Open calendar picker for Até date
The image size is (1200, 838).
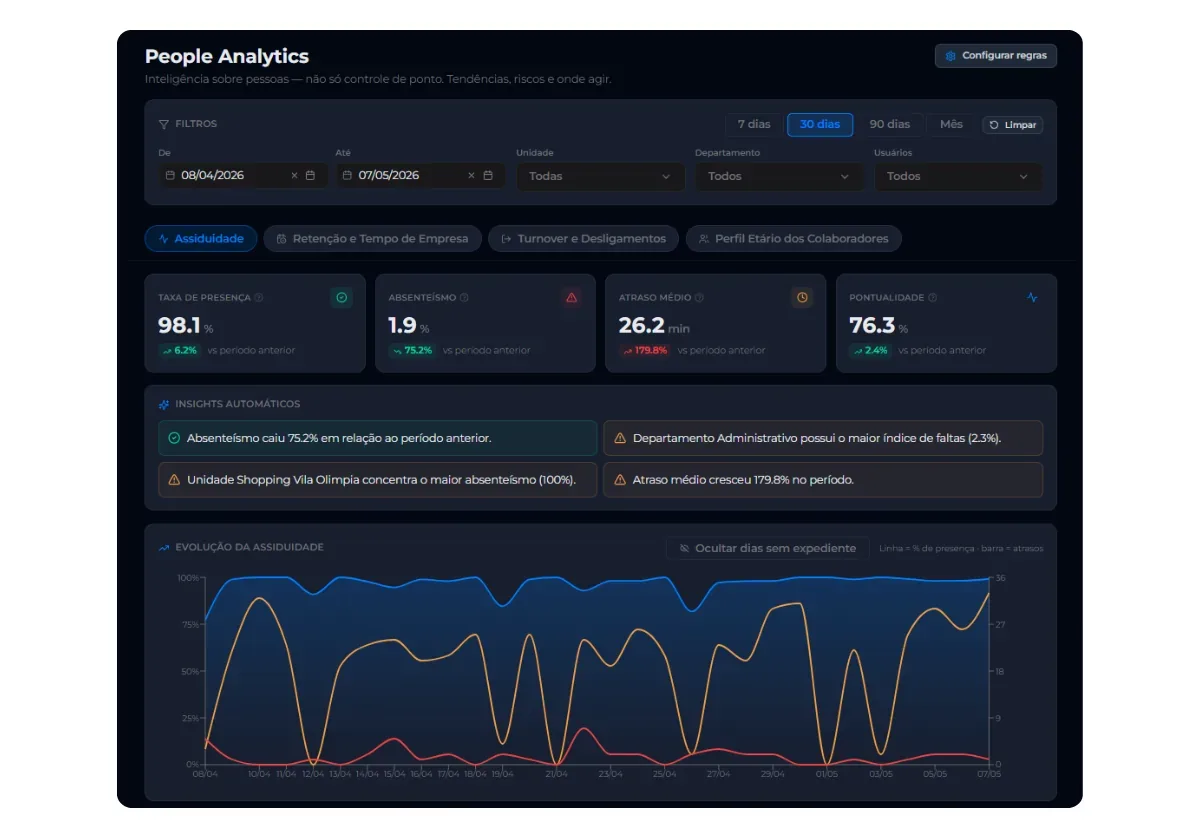coord(488,175)
